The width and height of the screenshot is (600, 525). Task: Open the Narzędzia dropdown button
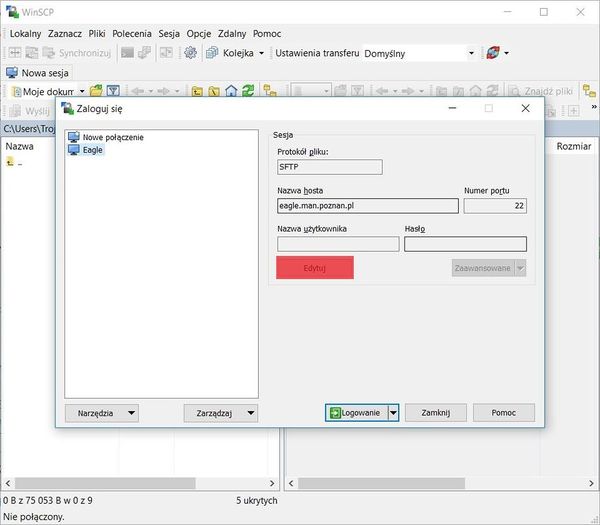[x=102, y=413]
